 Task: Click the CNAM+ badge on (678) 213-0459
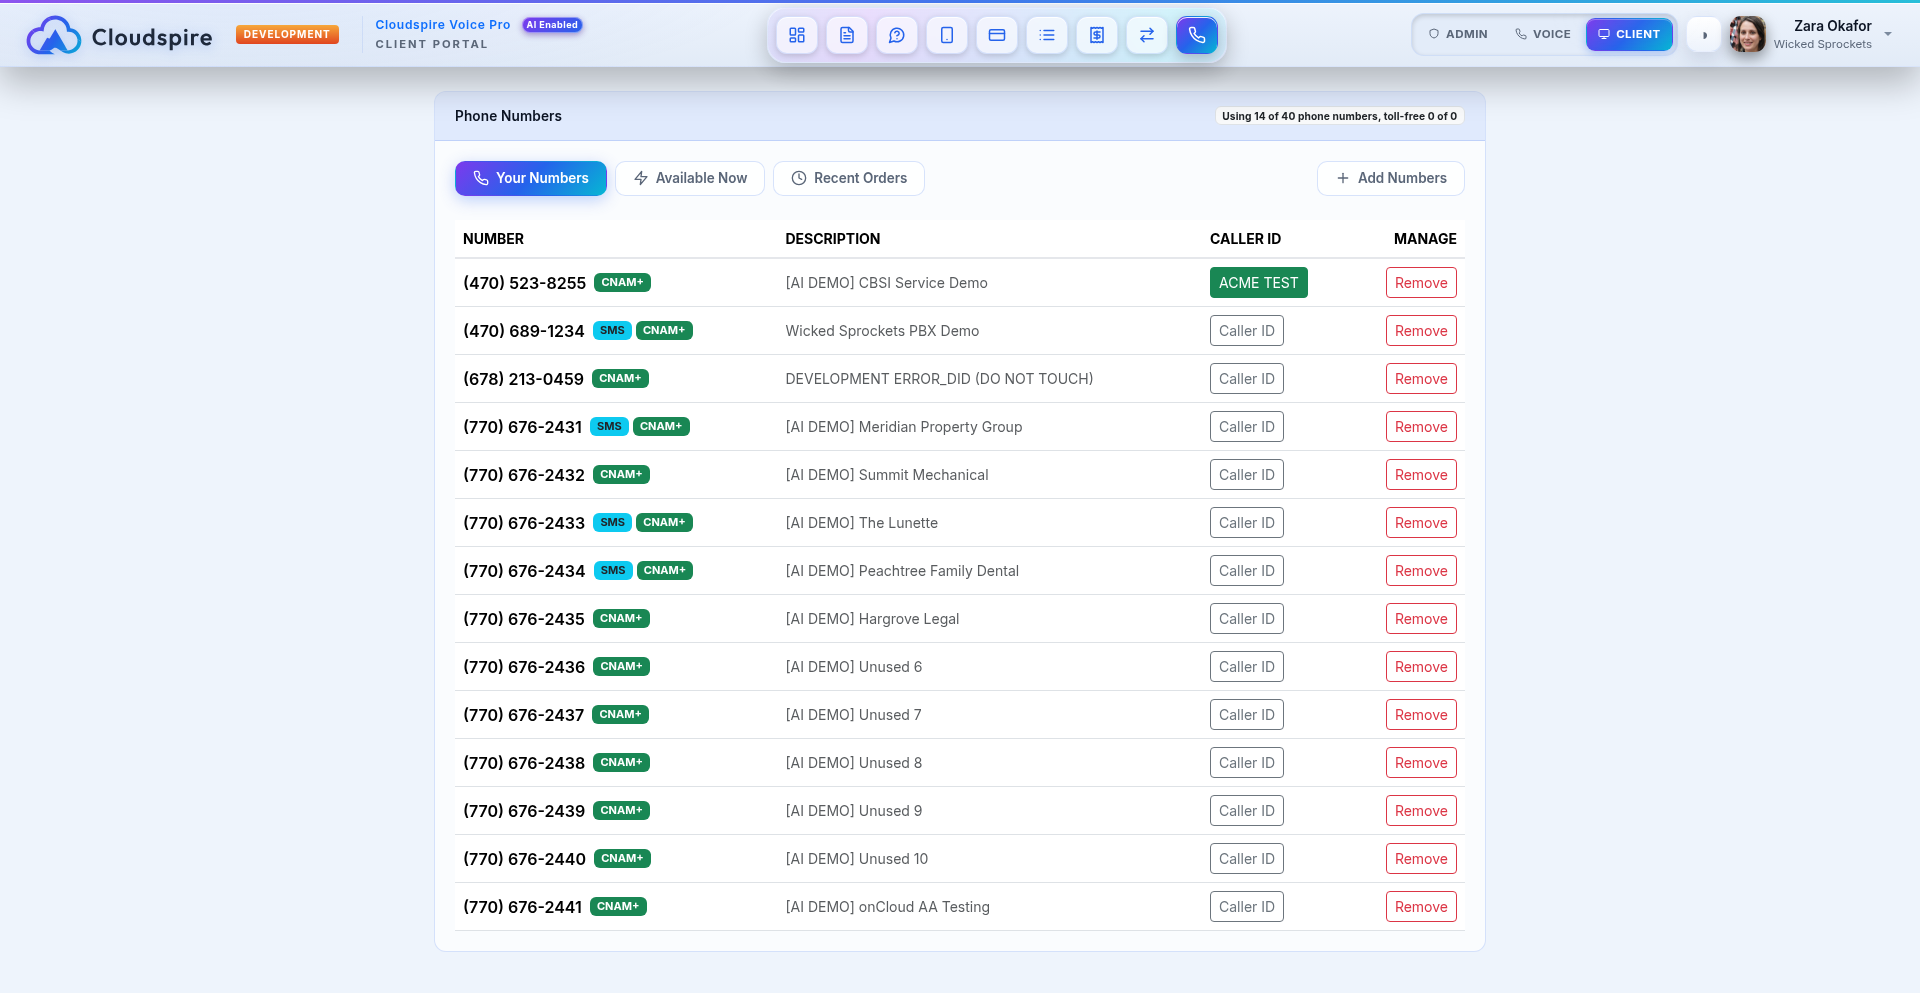point(620,379)
